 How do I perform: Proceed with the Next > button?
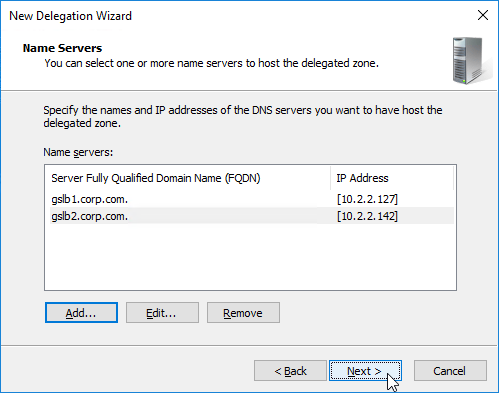[365, 371]
